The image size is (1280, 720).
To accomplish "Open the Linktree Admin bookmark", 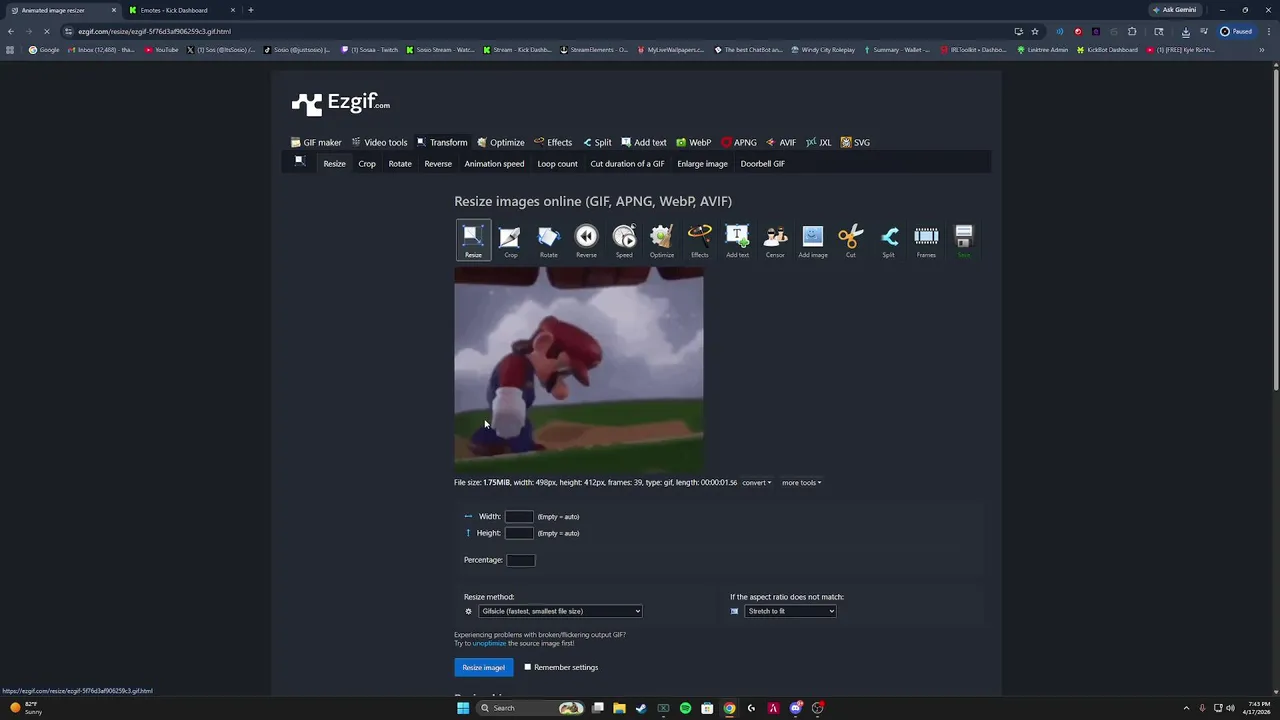I will pos(1042,49).
